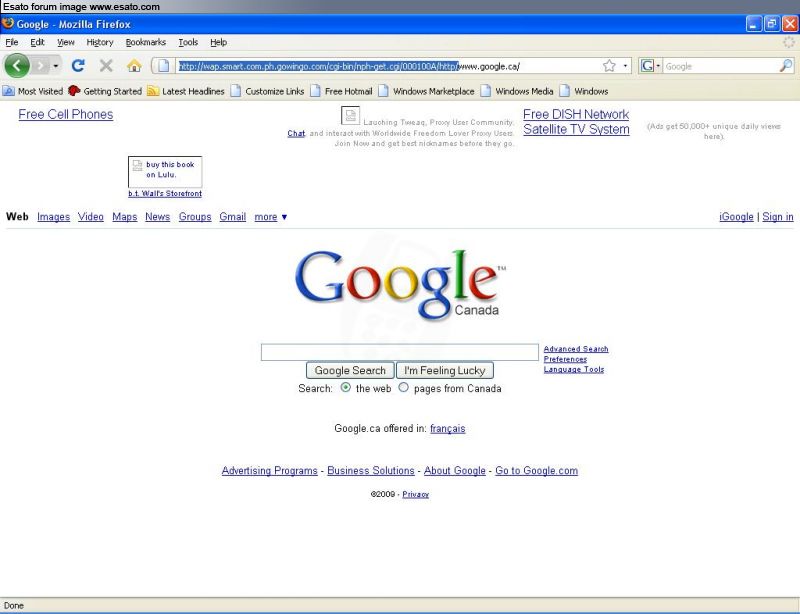800x614 pixels.
Task: Click the search magnifier icon
Action: (786, 66)
